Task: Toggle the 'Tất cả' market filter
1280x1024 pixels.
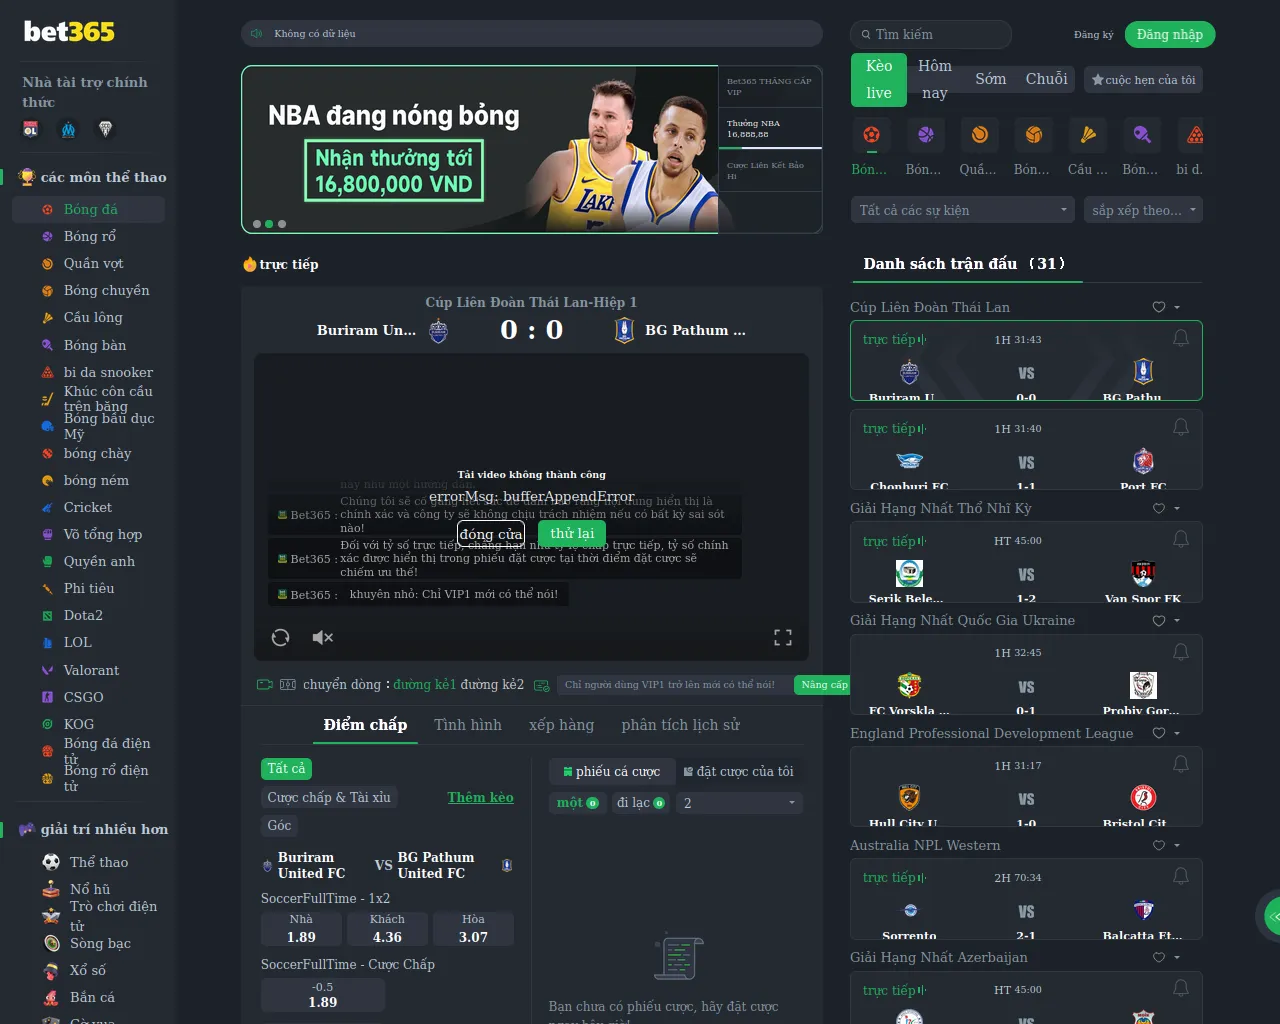Action: 286,769
